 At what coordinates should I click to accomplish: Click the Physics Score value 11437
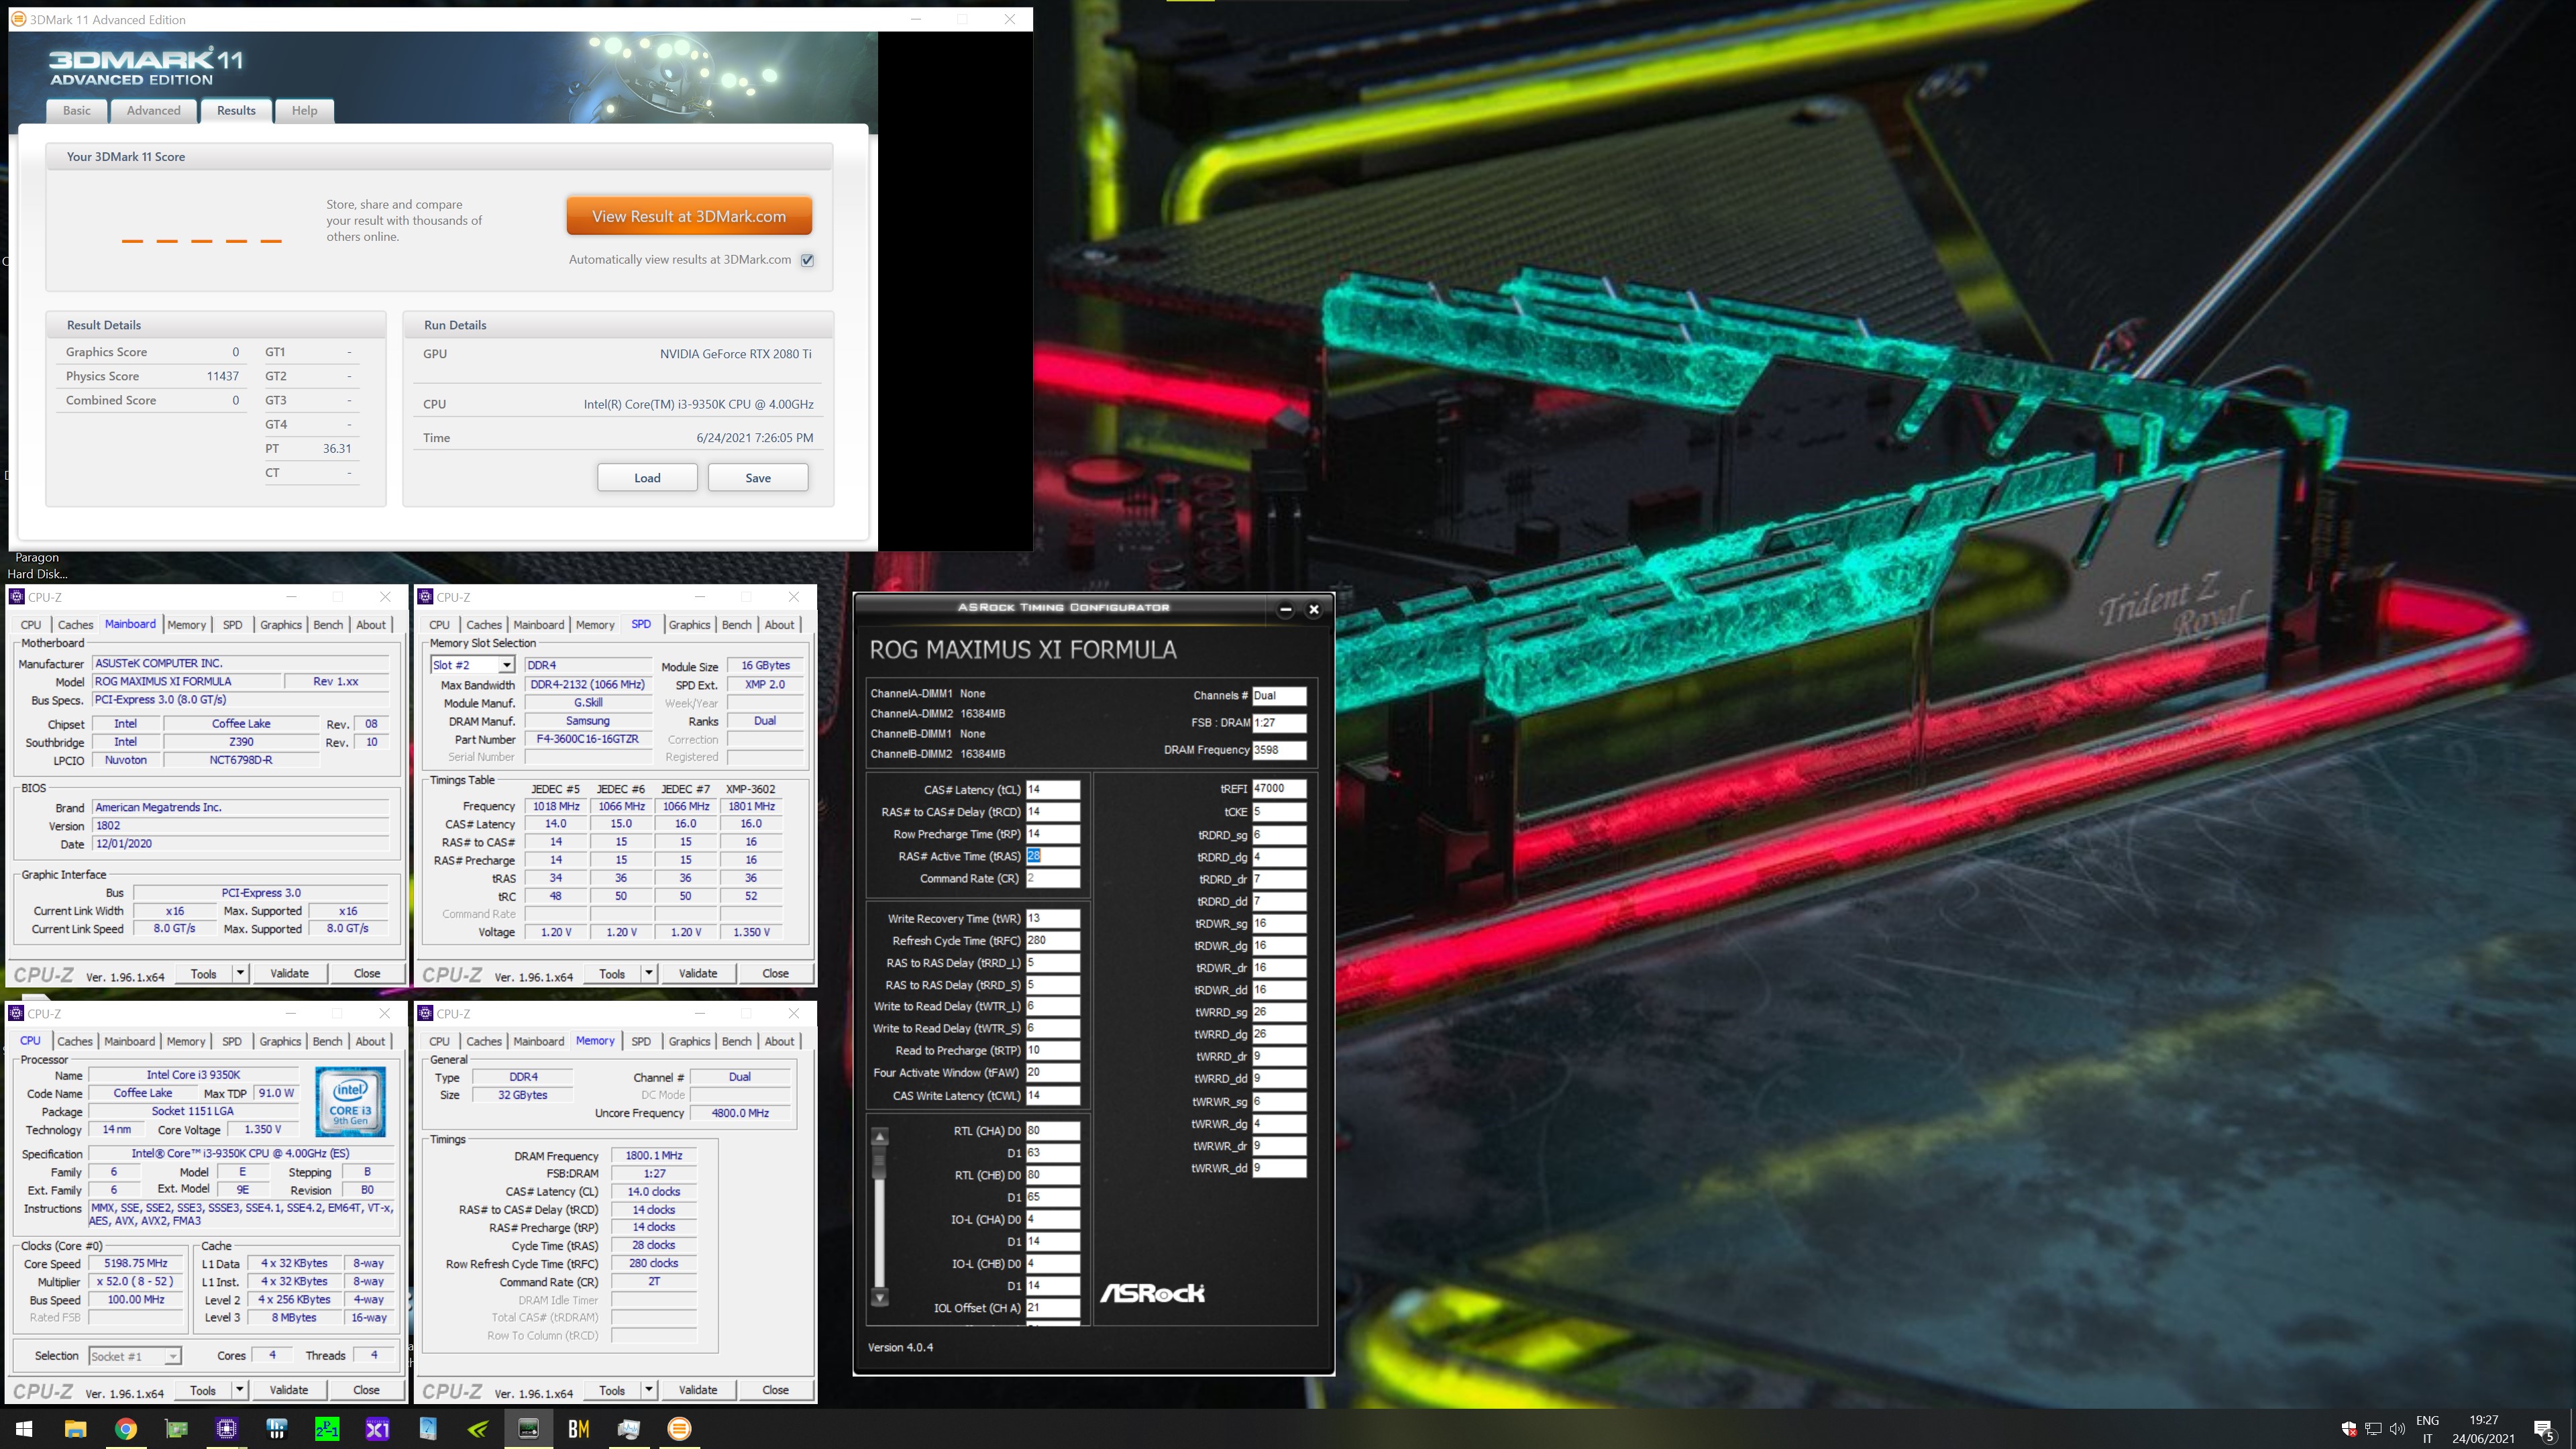[222, 376]
